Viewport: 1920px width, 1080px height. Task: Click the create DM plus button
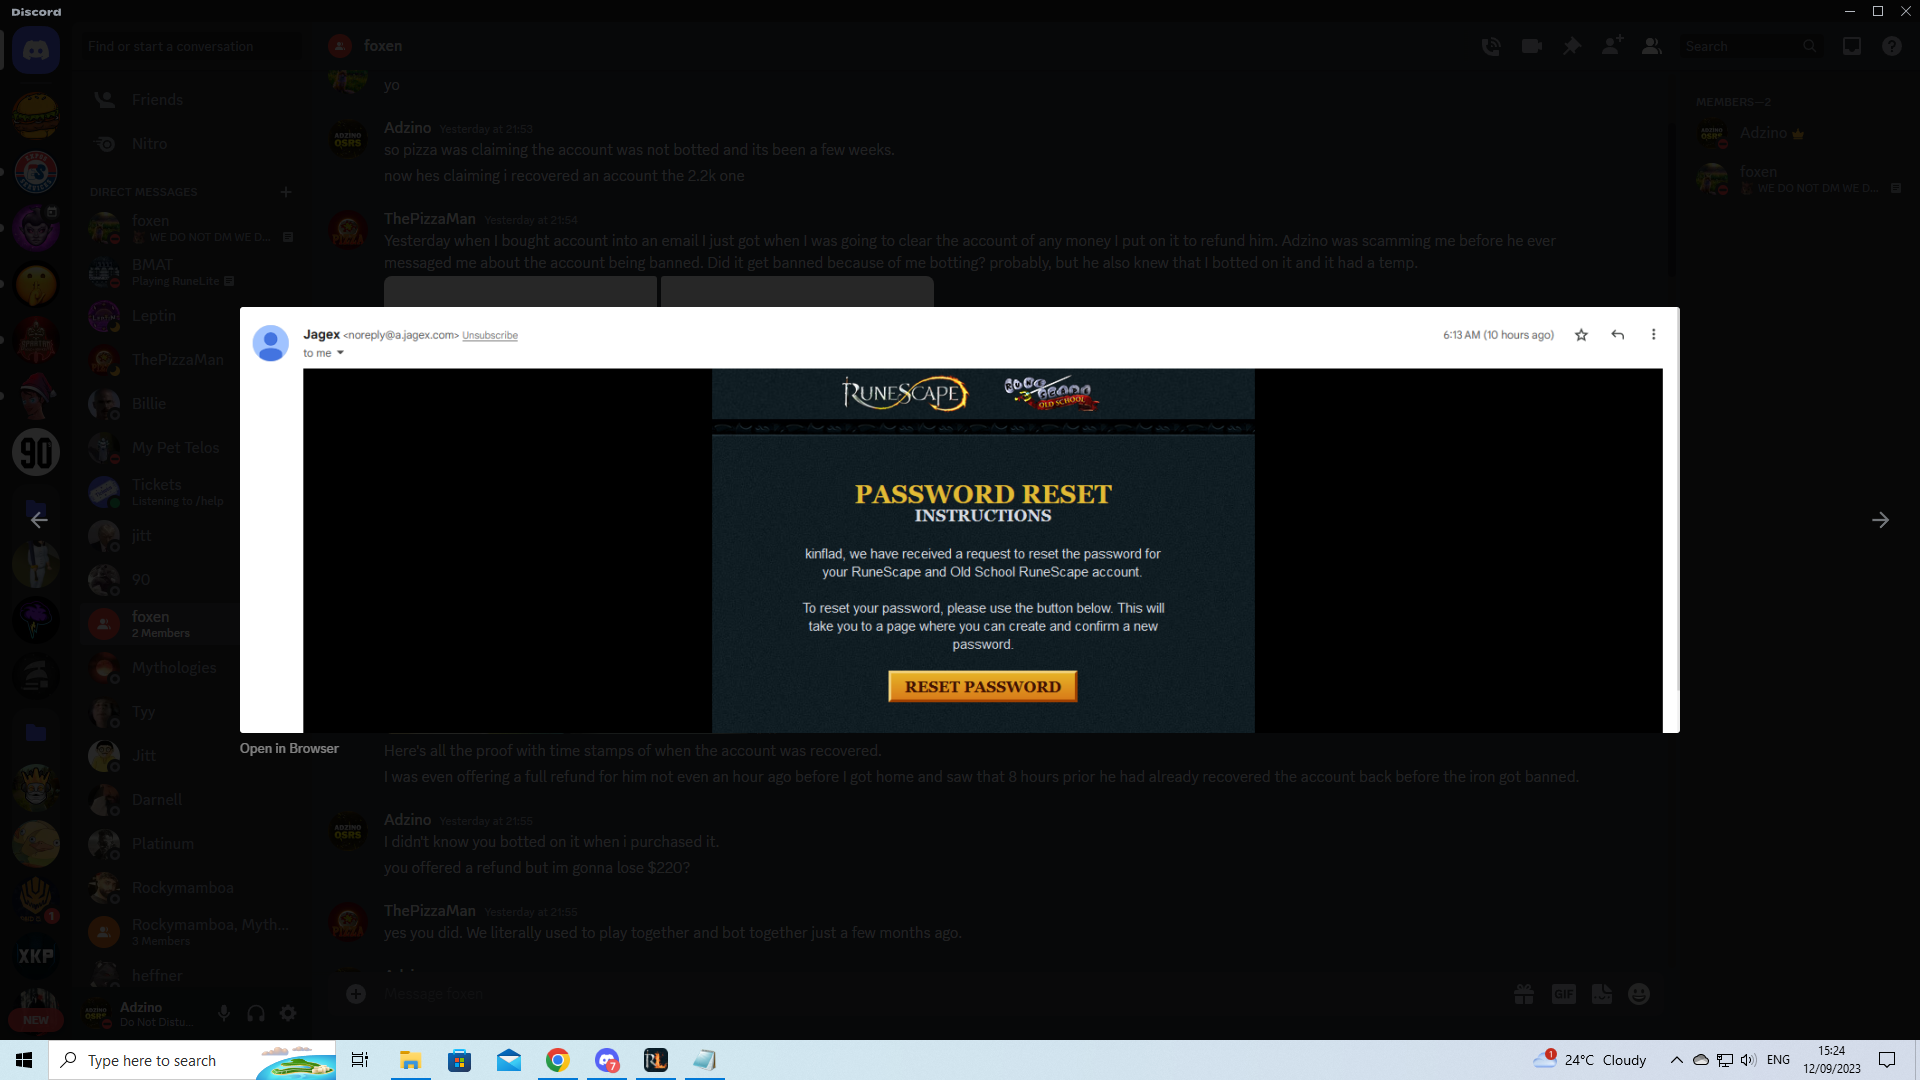286,191
